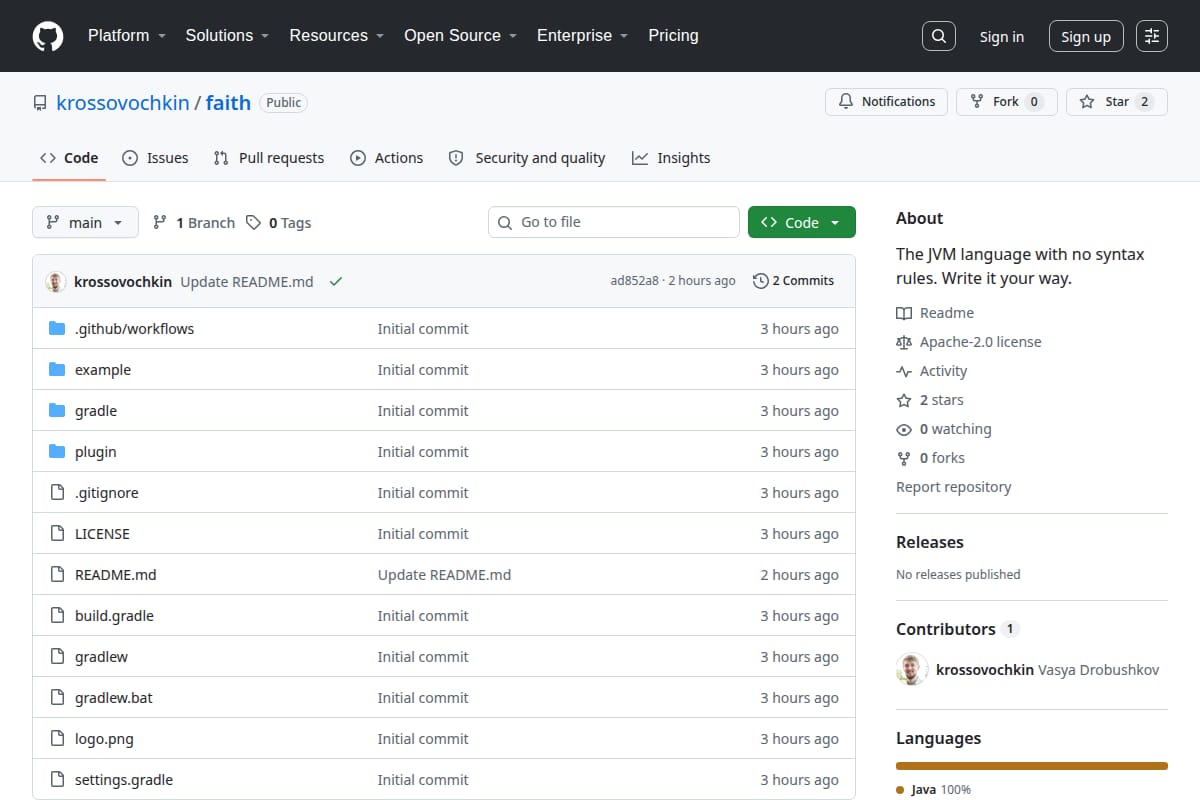Click file icon beside .gitignore

pos(57,493)
